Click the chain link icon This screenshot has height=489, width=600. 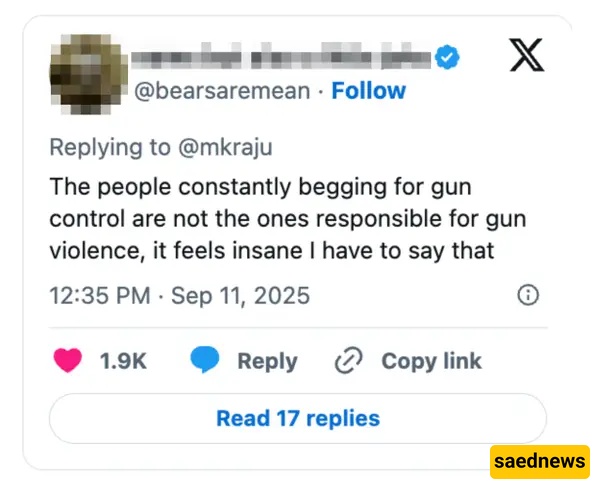point(349,360)
